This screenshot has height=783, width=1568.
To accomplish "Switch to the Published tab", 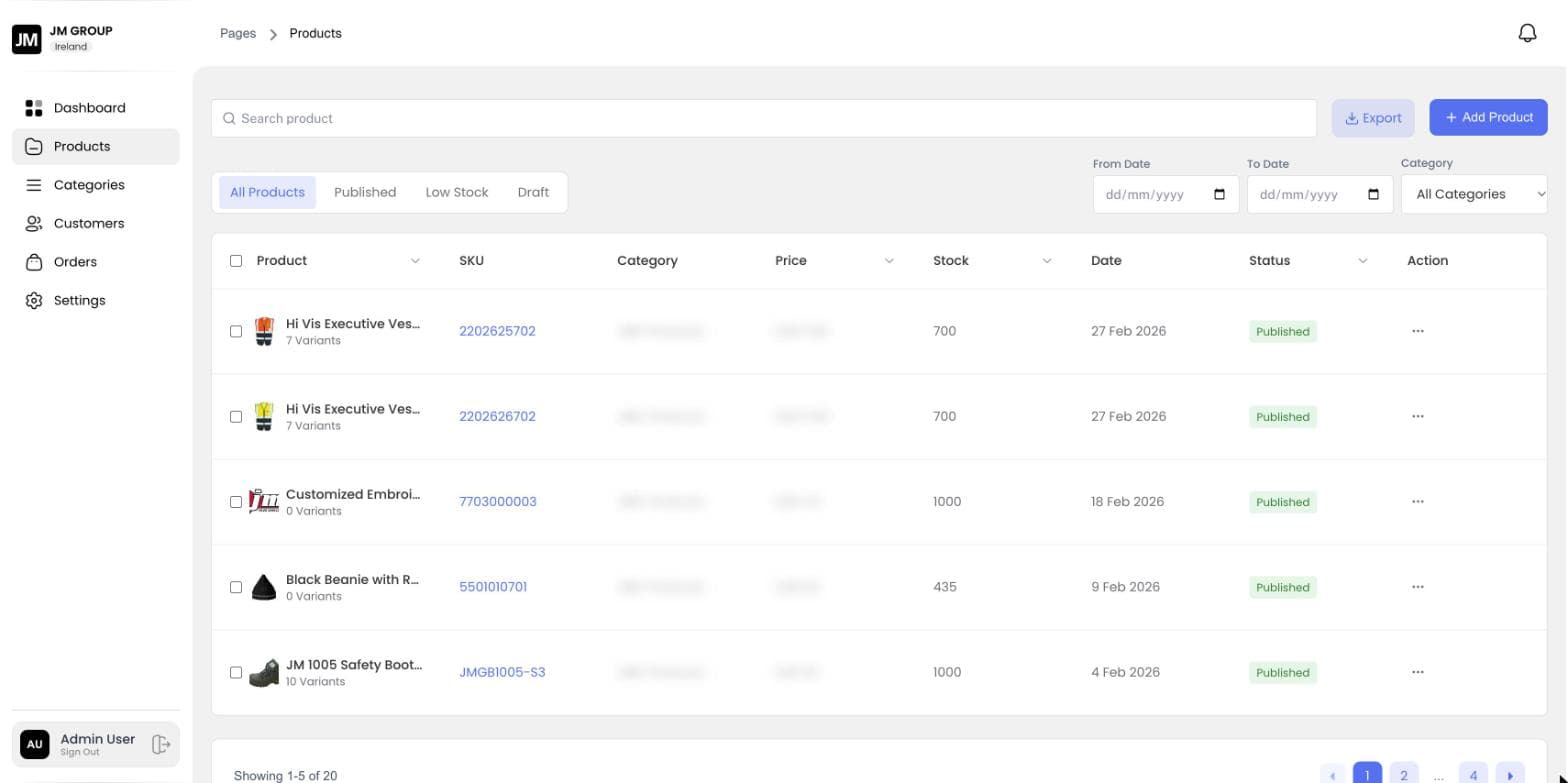I will point(365,192).
